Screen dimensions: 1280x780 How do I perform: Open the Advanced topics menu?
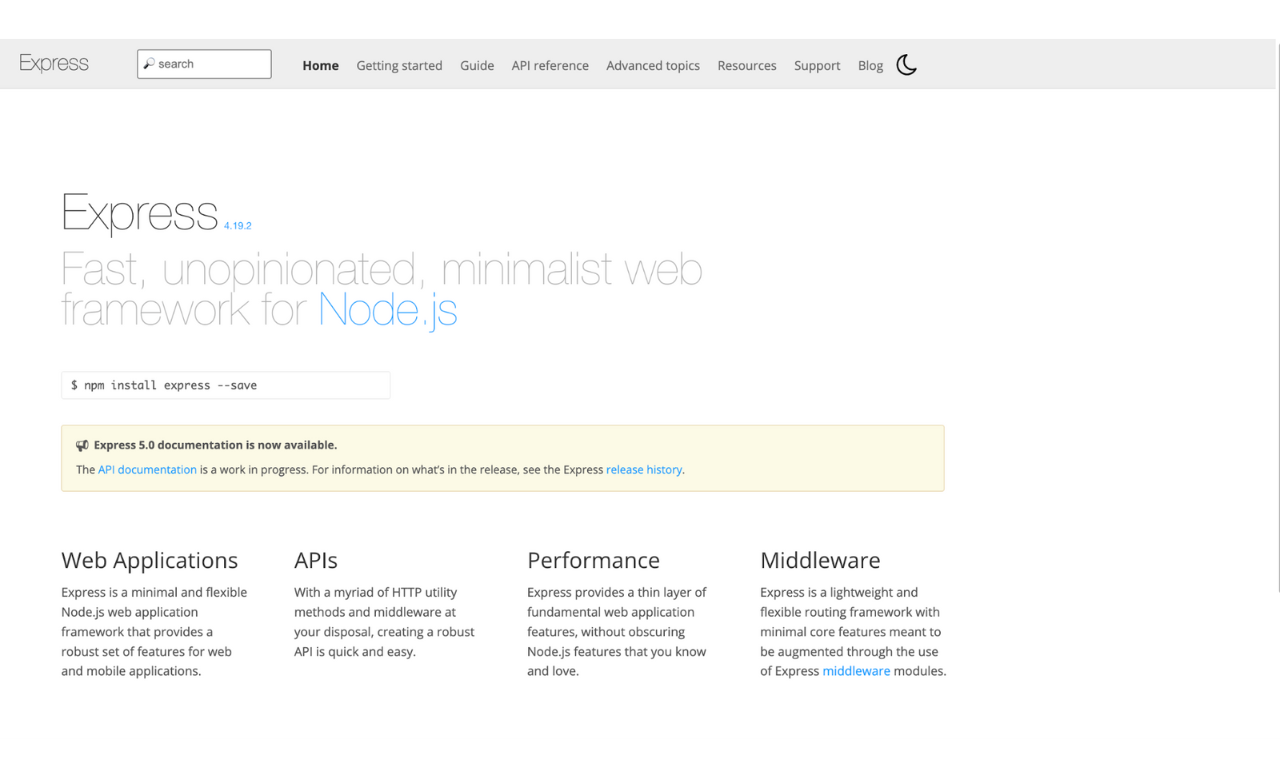653,65
